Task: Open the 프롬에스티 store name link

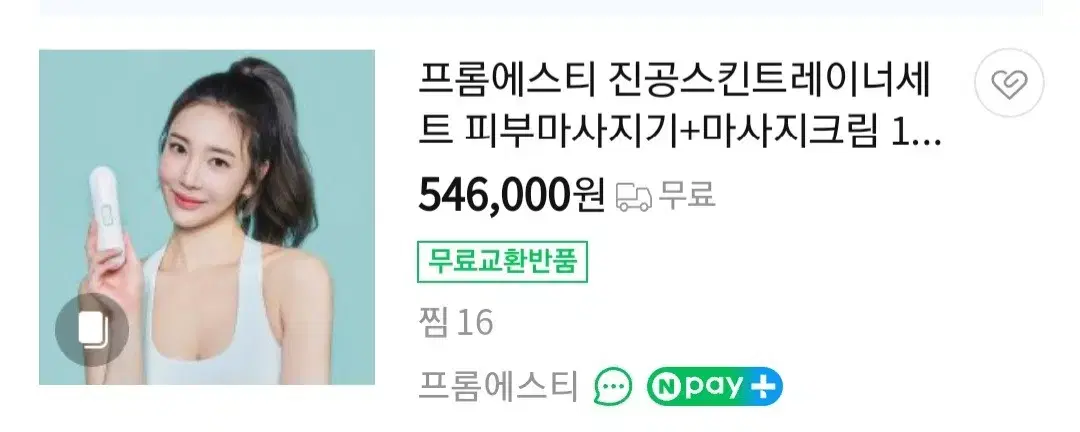Action: click(499, 387)
